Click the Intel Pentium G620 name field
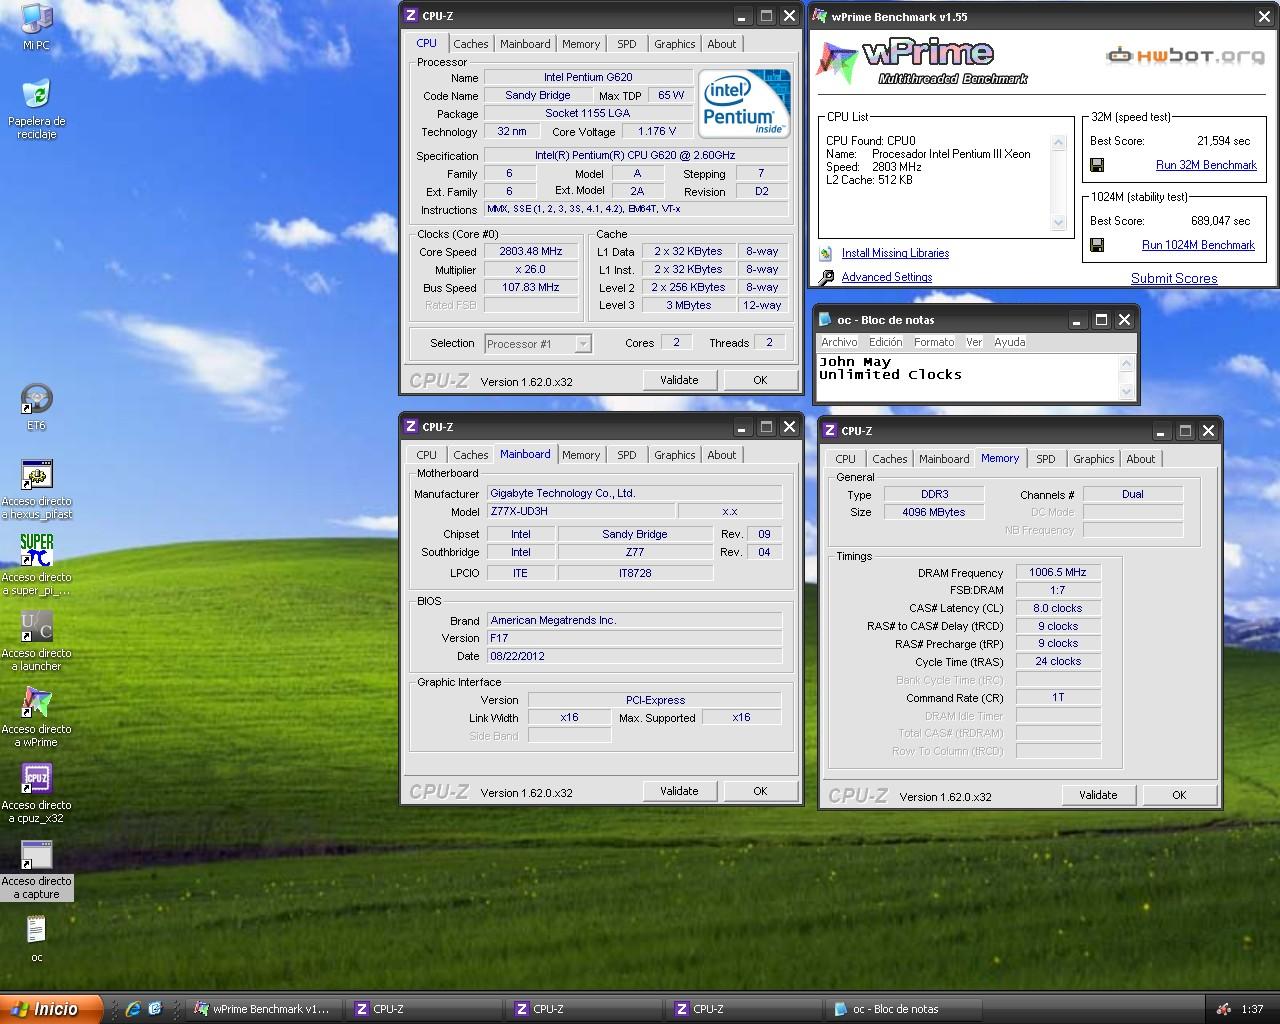 (x=588, y=77)
